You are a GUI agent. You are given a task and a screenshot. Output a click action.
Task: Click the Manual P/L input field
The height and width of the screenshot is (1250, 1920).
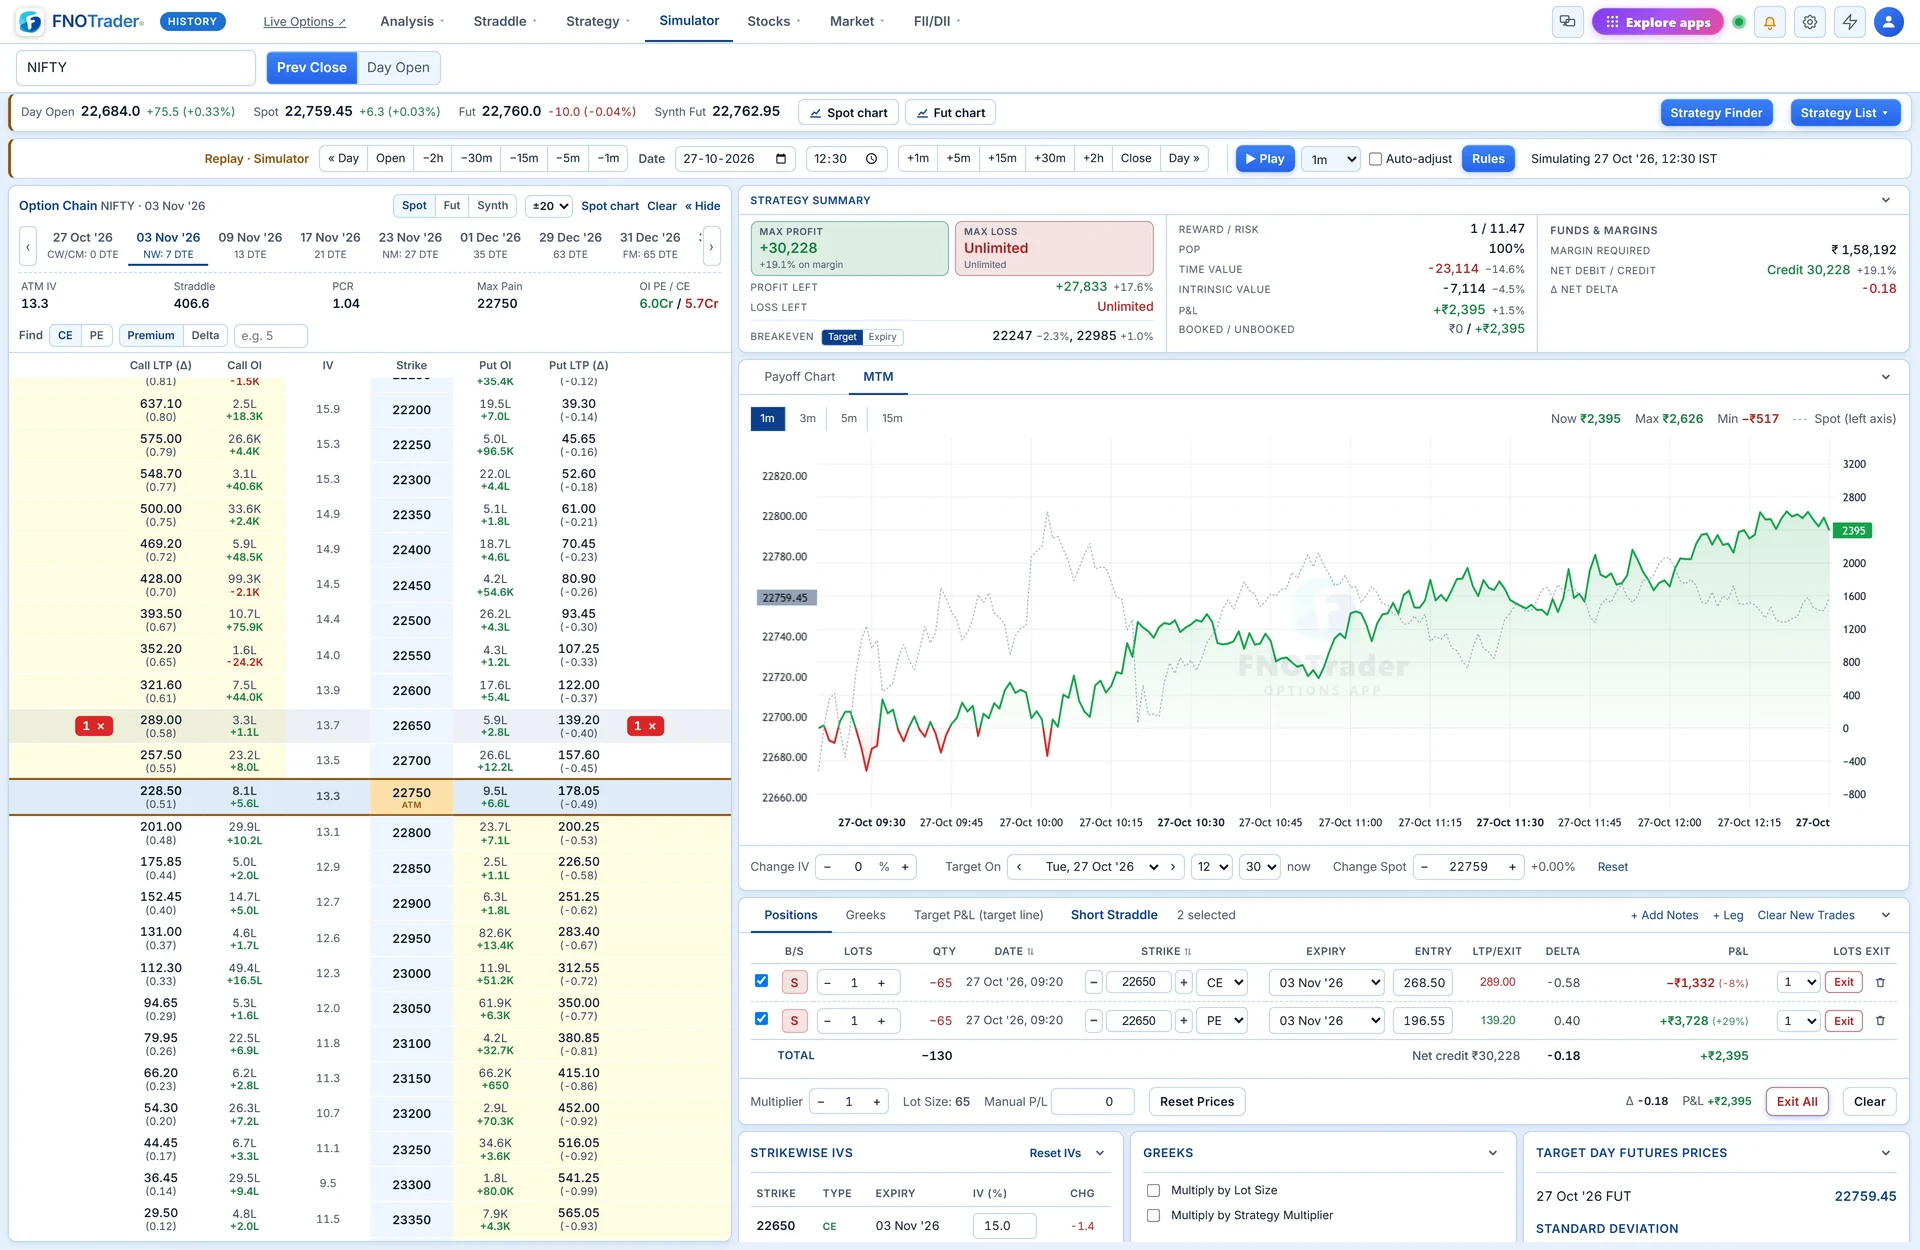(1093, 1101)
